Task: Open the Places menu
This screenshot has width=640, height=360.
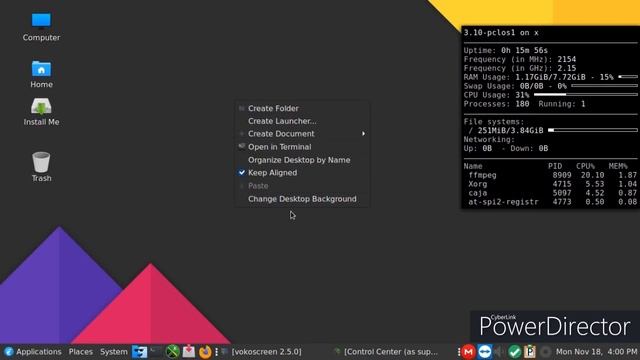Action: tap(80, 351)
